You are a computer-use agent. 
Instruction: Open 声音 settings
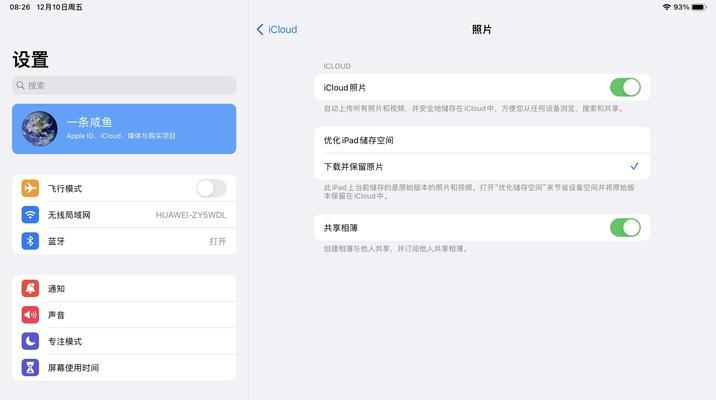124,315
